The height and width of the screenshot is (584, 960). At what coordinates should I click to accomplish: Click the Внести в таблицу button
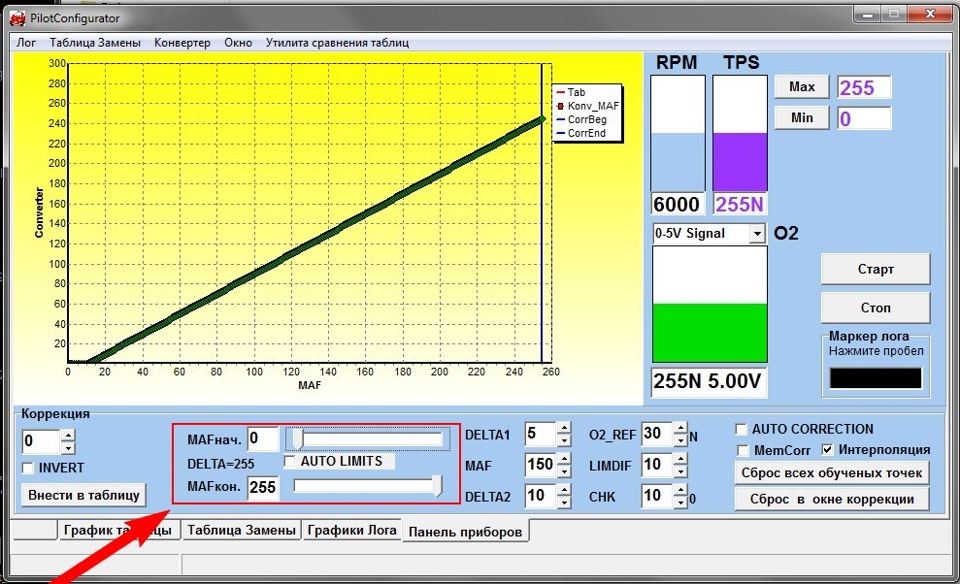coord(84,495)
